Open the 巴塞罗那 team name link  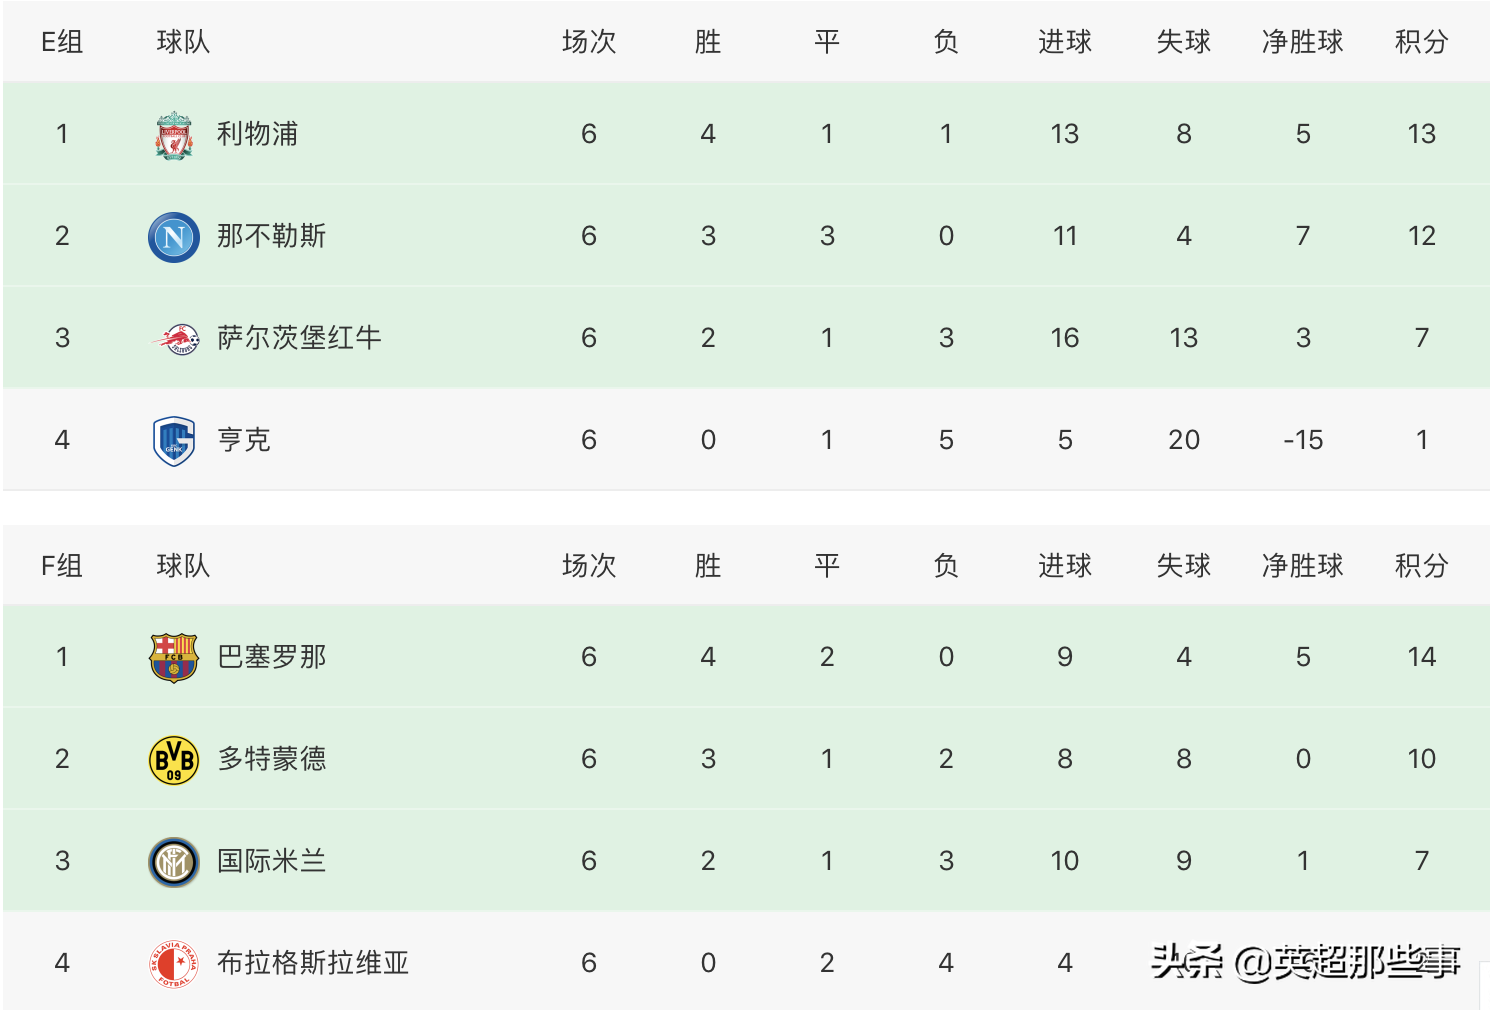[271, 657]
